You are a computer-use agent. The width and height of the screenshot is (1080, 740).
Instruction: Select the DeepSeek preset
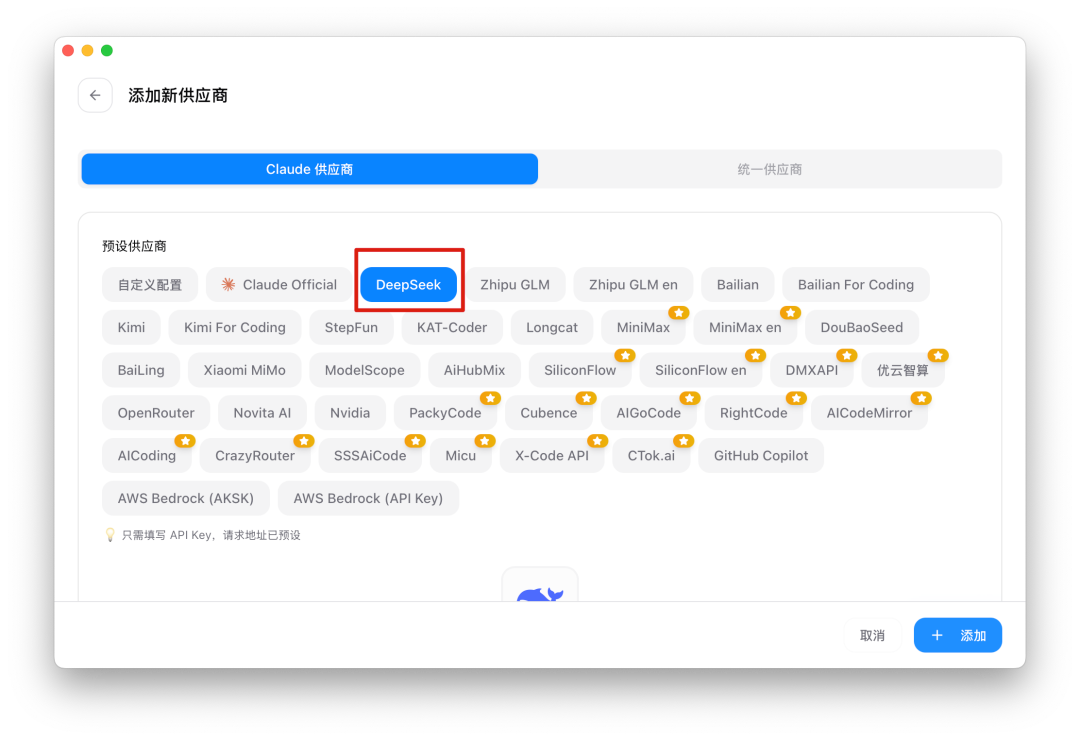[x=408, y=285]
